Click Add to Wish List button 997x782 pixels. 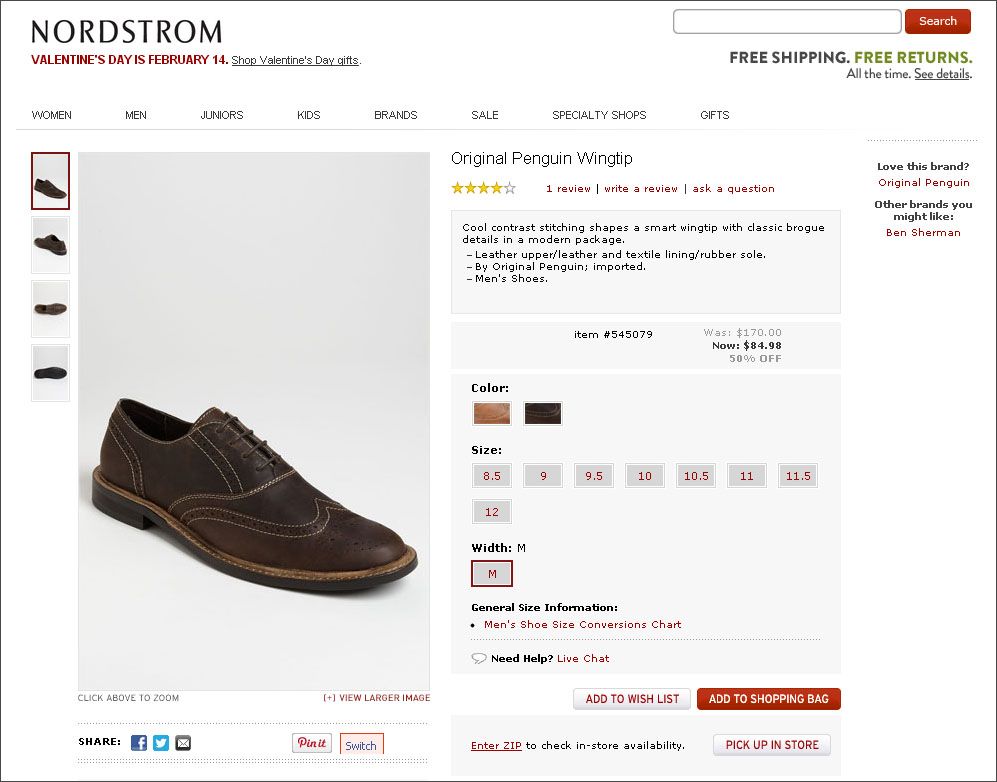(632, 699)
